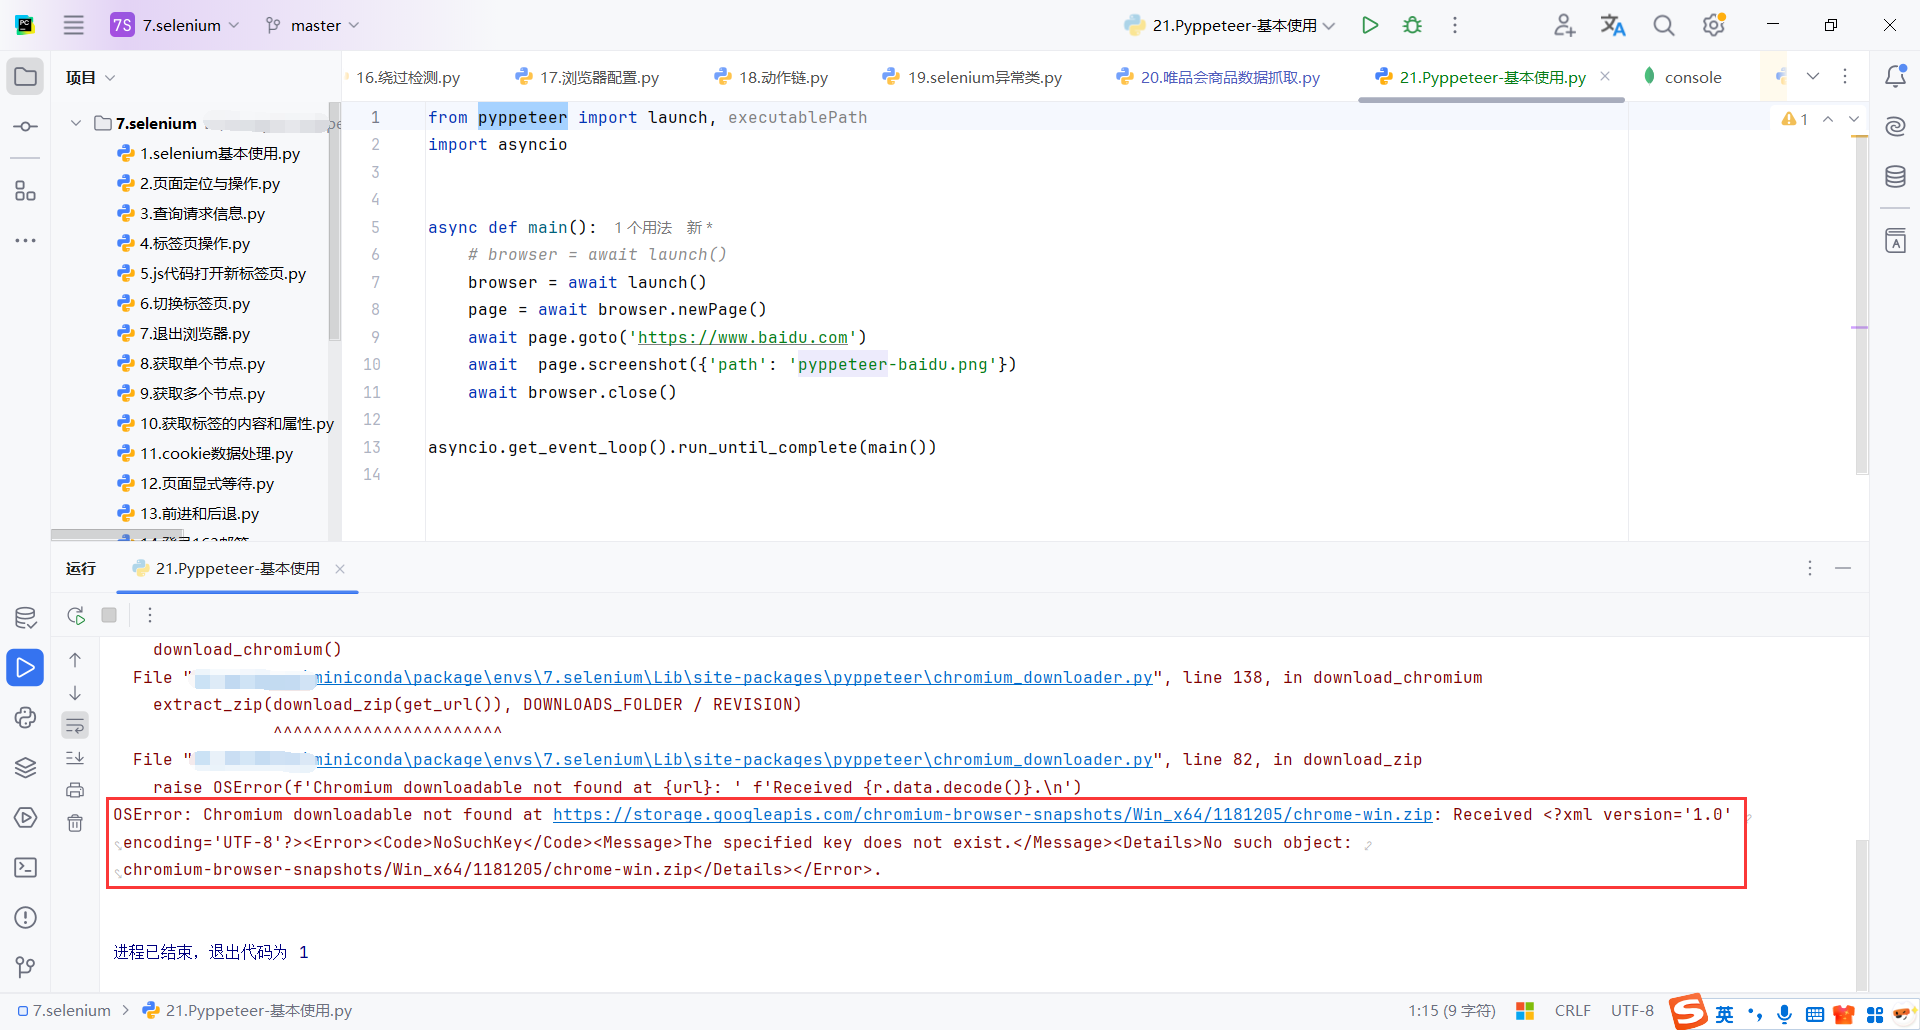
Task: Print the run console output
Action: click(x=75, y=790)
